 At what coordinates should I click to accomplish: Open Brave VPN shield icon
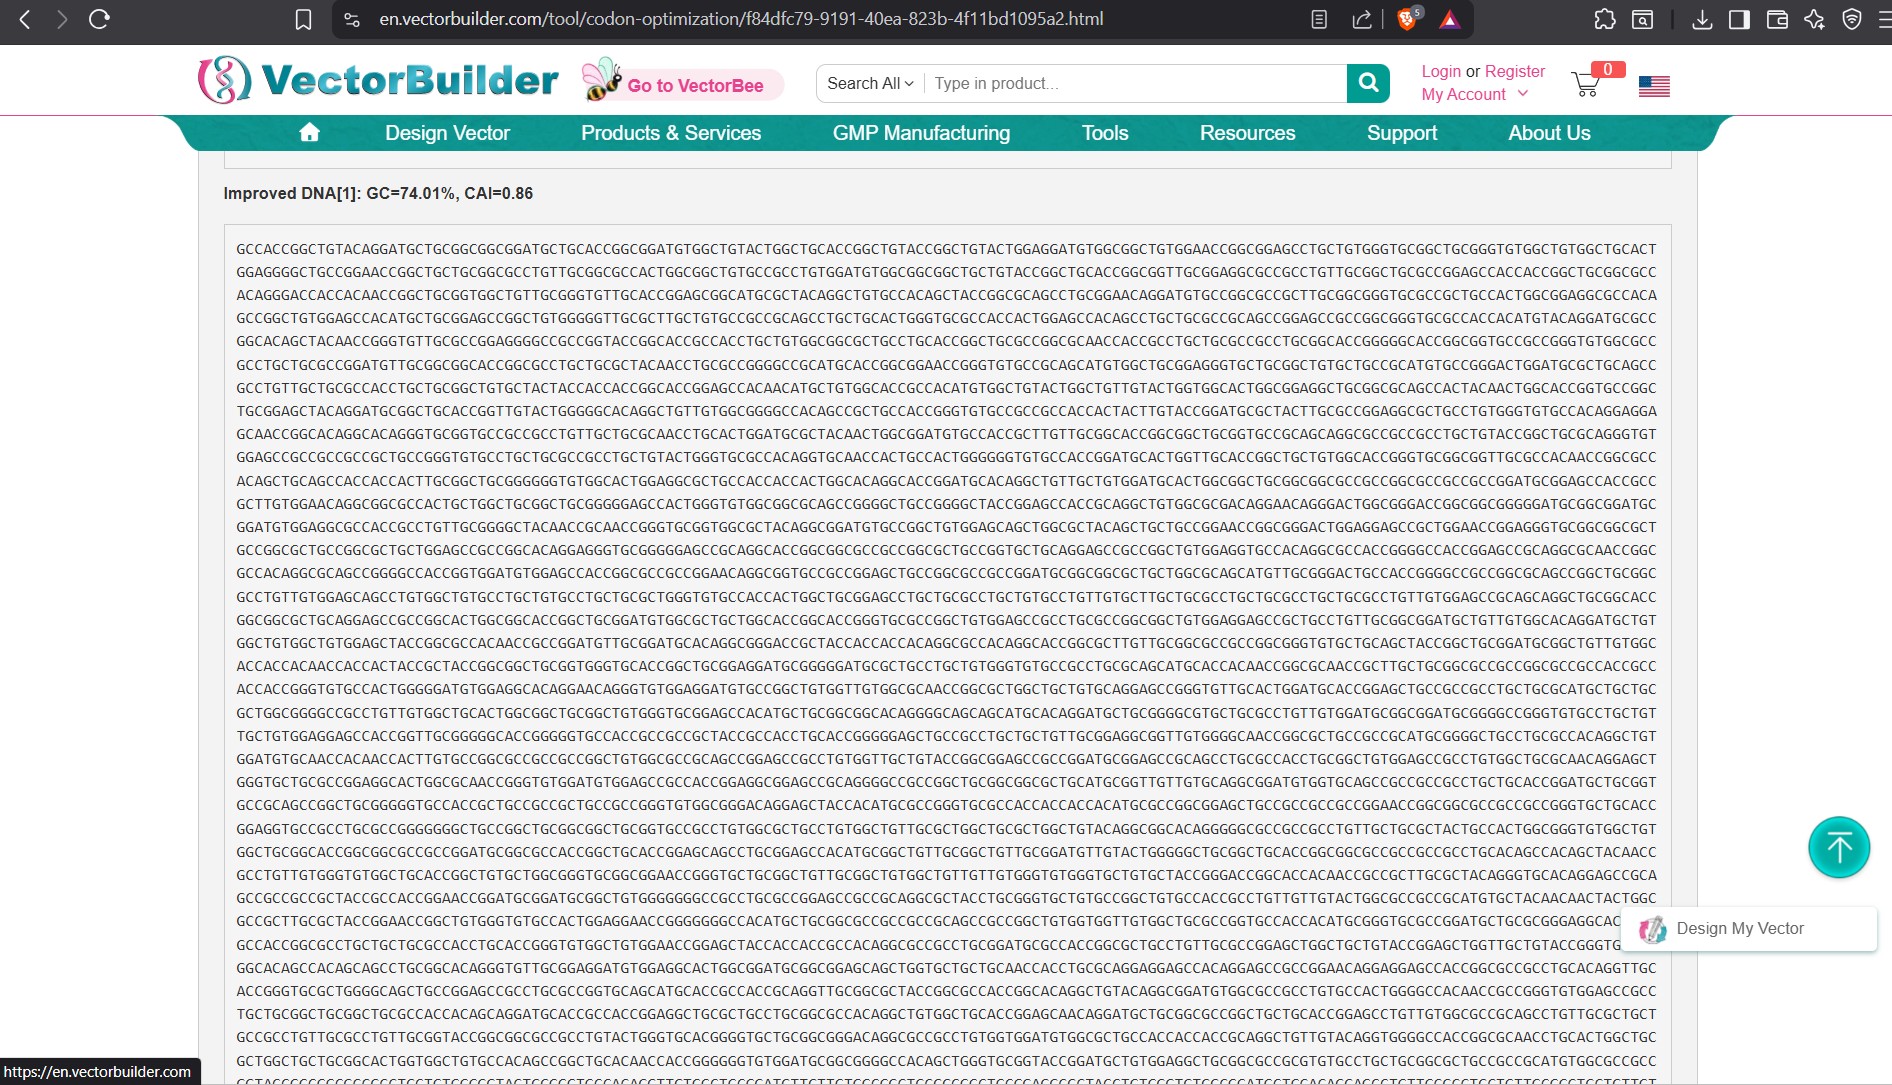(x=1852, y=19)
